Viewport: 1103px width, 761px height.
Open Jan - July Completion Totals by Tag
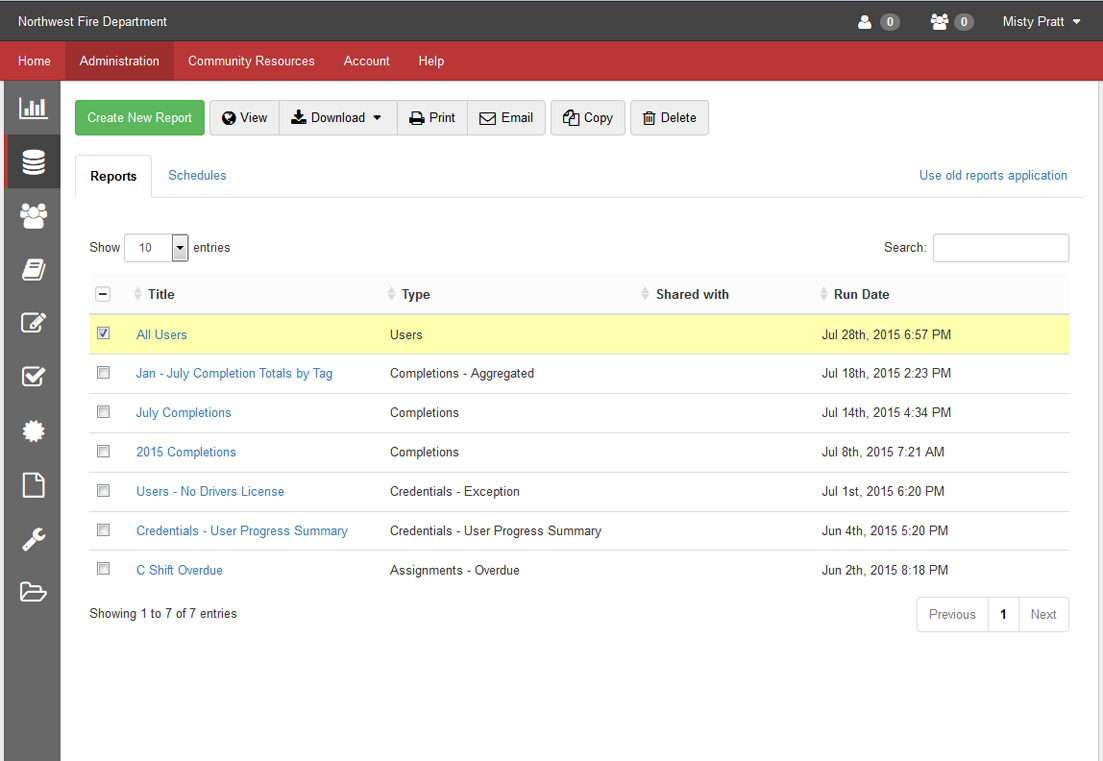(x=234, y=373)
